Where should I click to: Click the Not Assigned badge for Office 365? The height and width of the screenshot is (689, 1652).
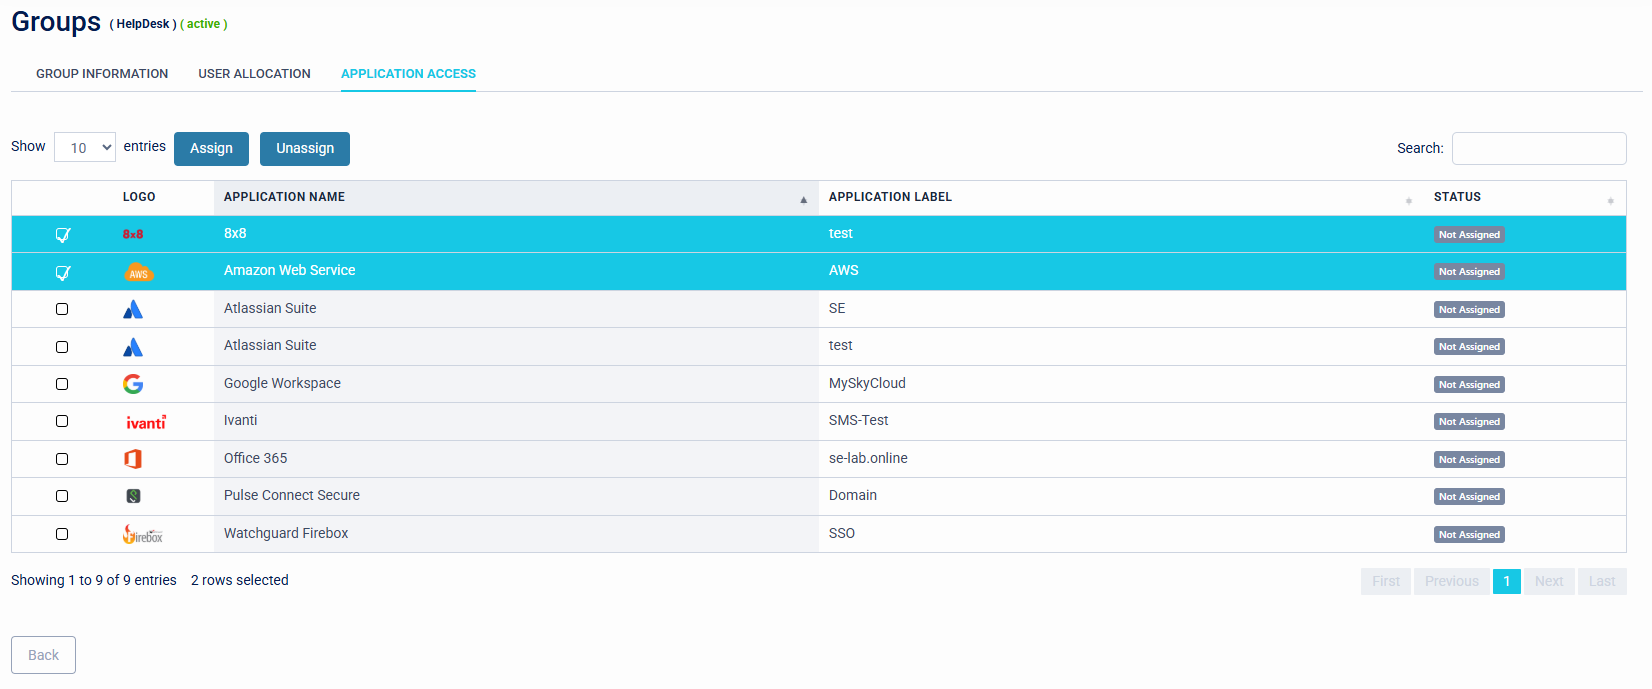1469,460
